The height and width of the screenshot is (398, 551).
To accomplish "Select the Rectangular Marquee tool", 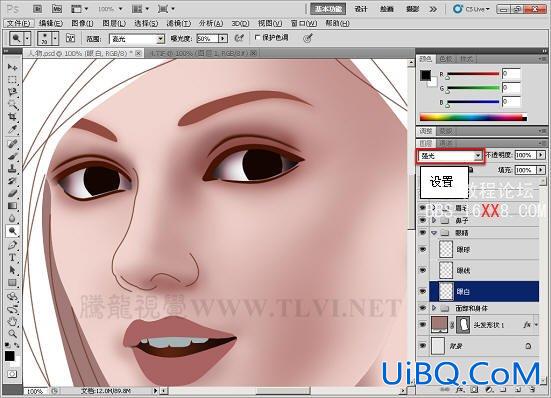I will [12, 79].
